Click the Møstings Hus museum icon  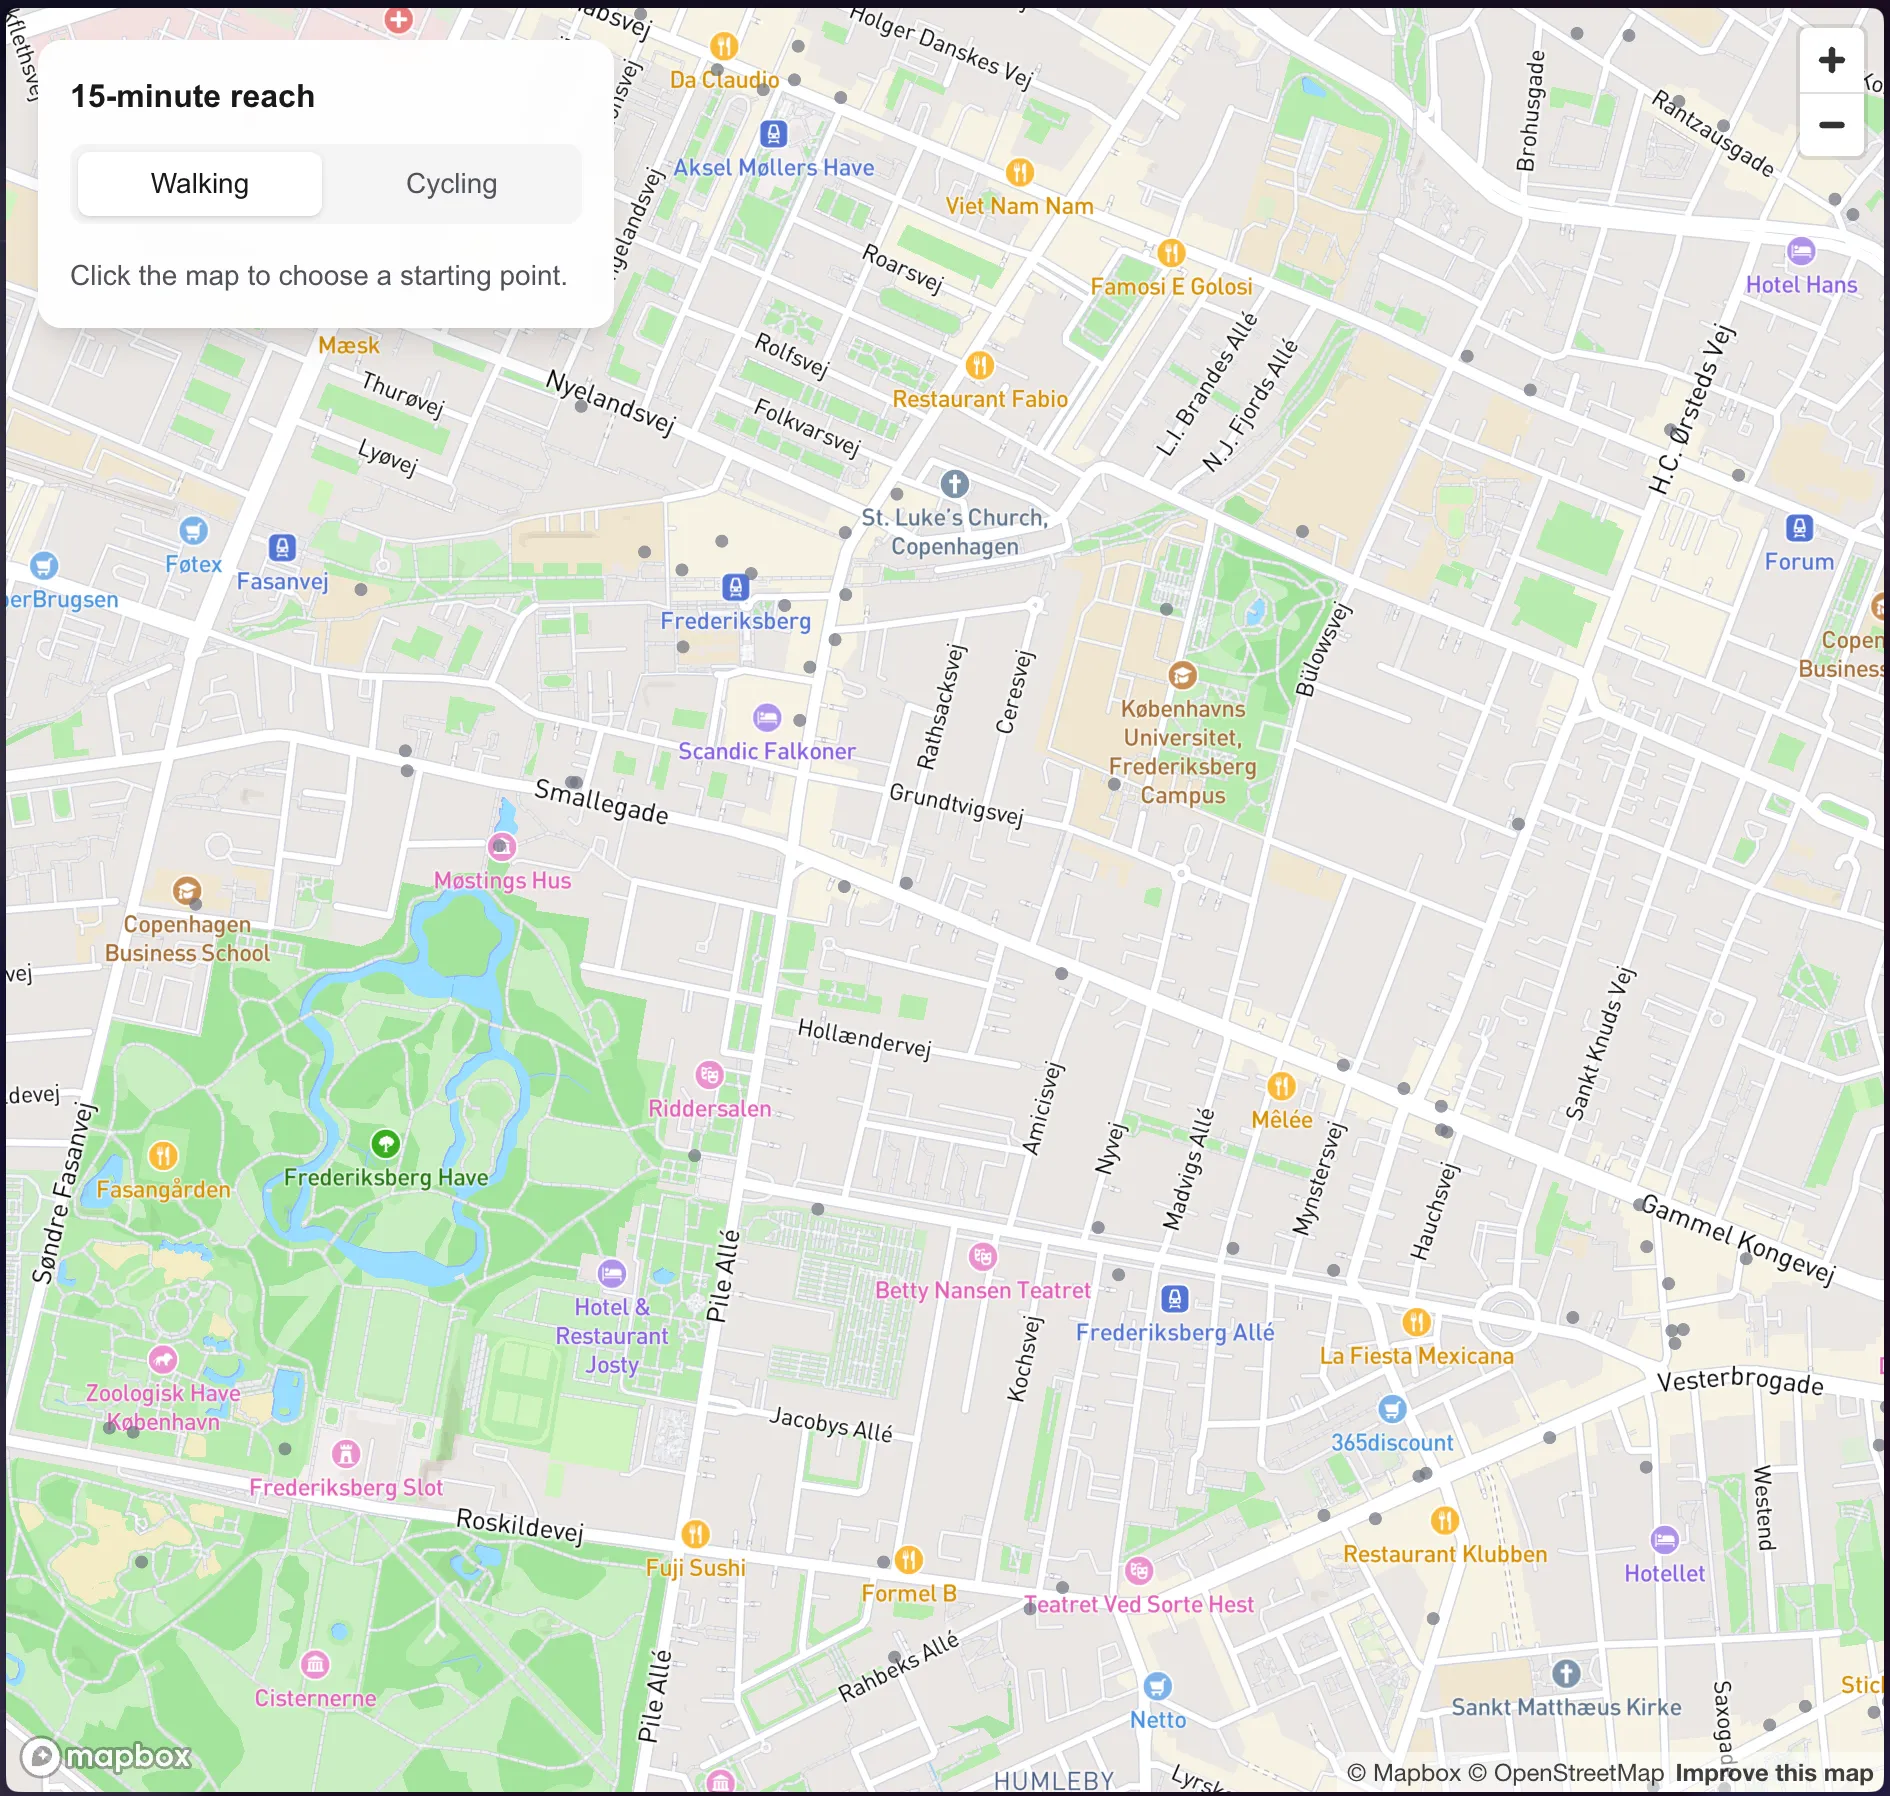[x=501, y=847]
